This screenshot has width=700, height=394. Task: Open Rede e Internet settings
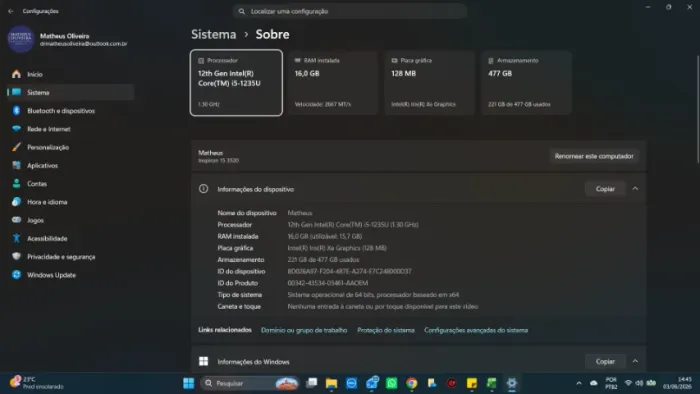pyautogui.click(x=71, y=129)
